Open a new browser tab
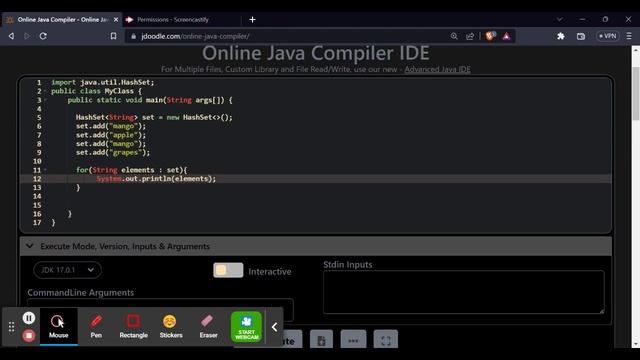Image resolution: width=640 pixels, height=360 pixels. pos(252,20)
